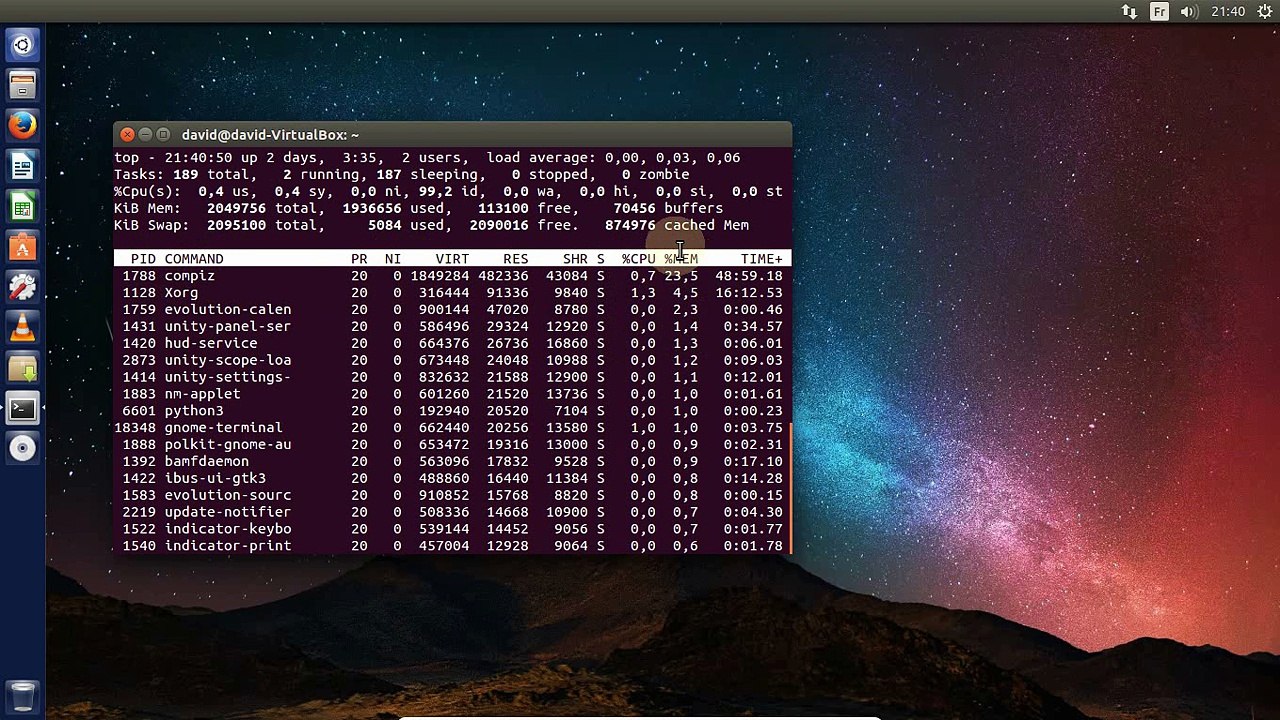The width and height of the screenshot is (1280, 720).
Task: Open the network connections indicator
Action: pos(1129,12)
